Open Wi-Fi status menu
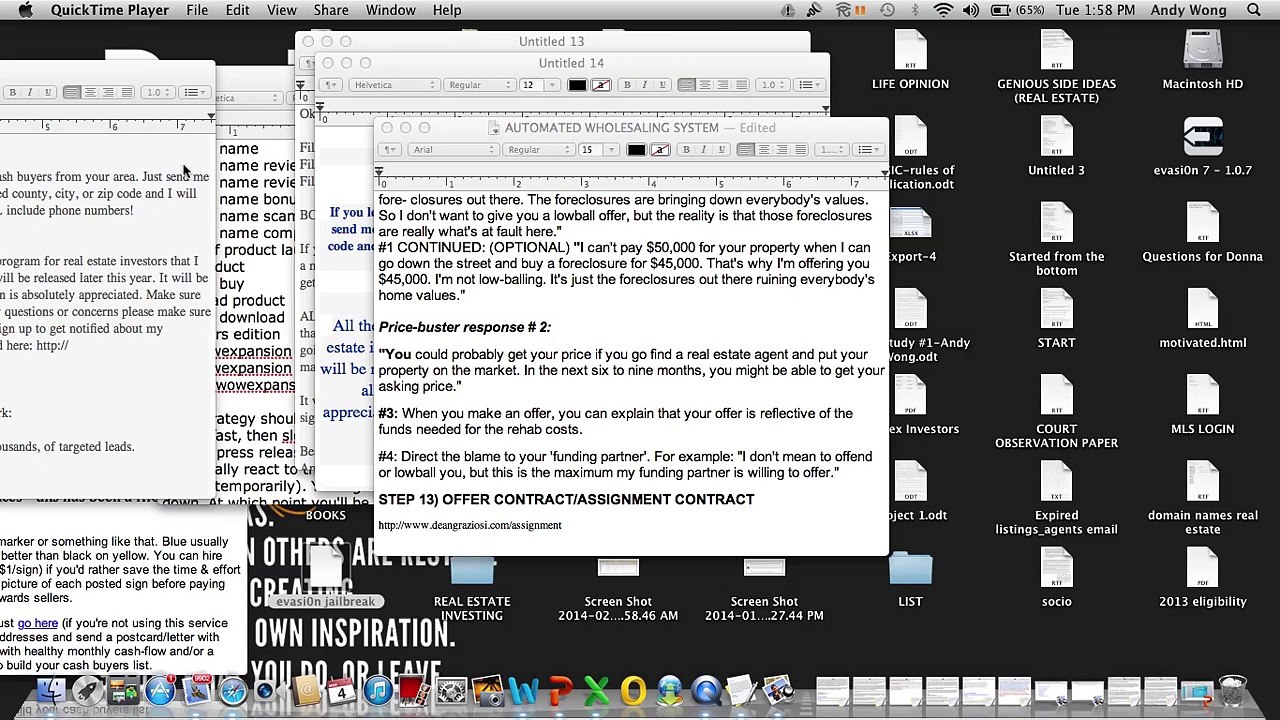 click(943, 10)
